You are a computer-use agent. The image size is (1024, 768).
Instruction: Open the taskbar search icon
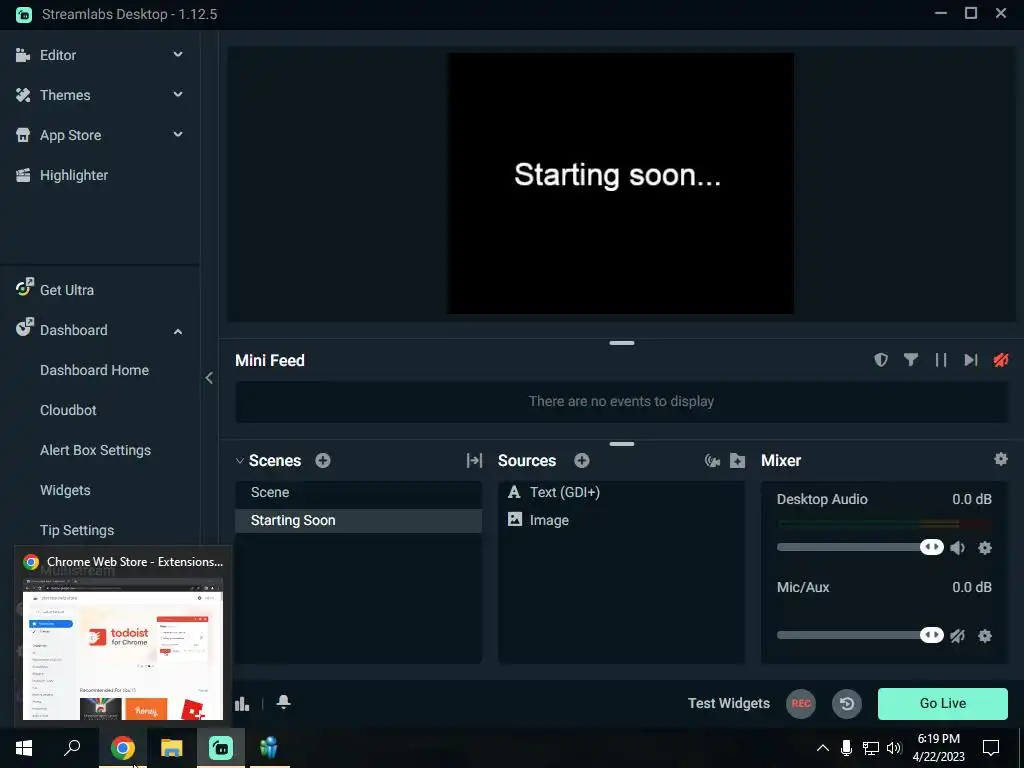[x=72, y=748]
